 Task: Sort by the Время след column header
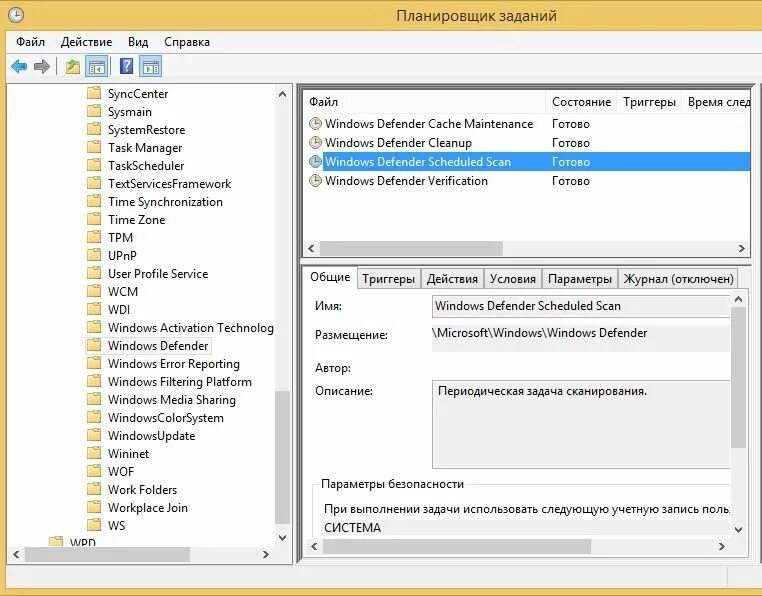coord(716,102)
